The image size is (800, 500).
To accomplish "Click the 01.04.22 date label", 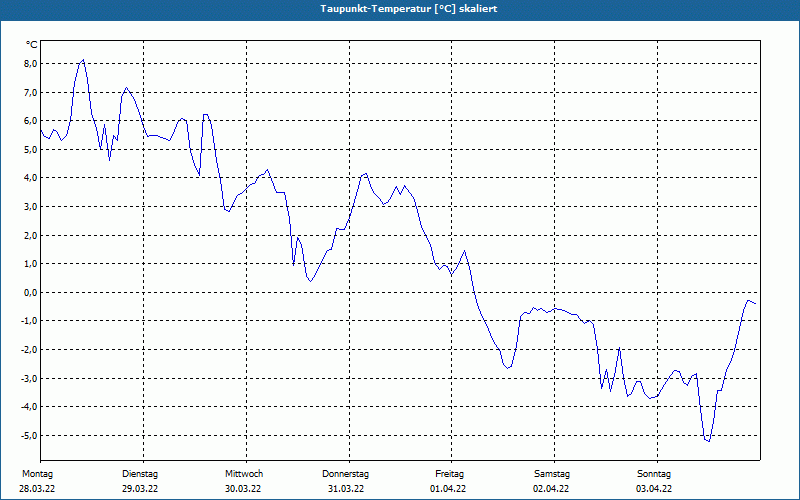I will [448, 489].
